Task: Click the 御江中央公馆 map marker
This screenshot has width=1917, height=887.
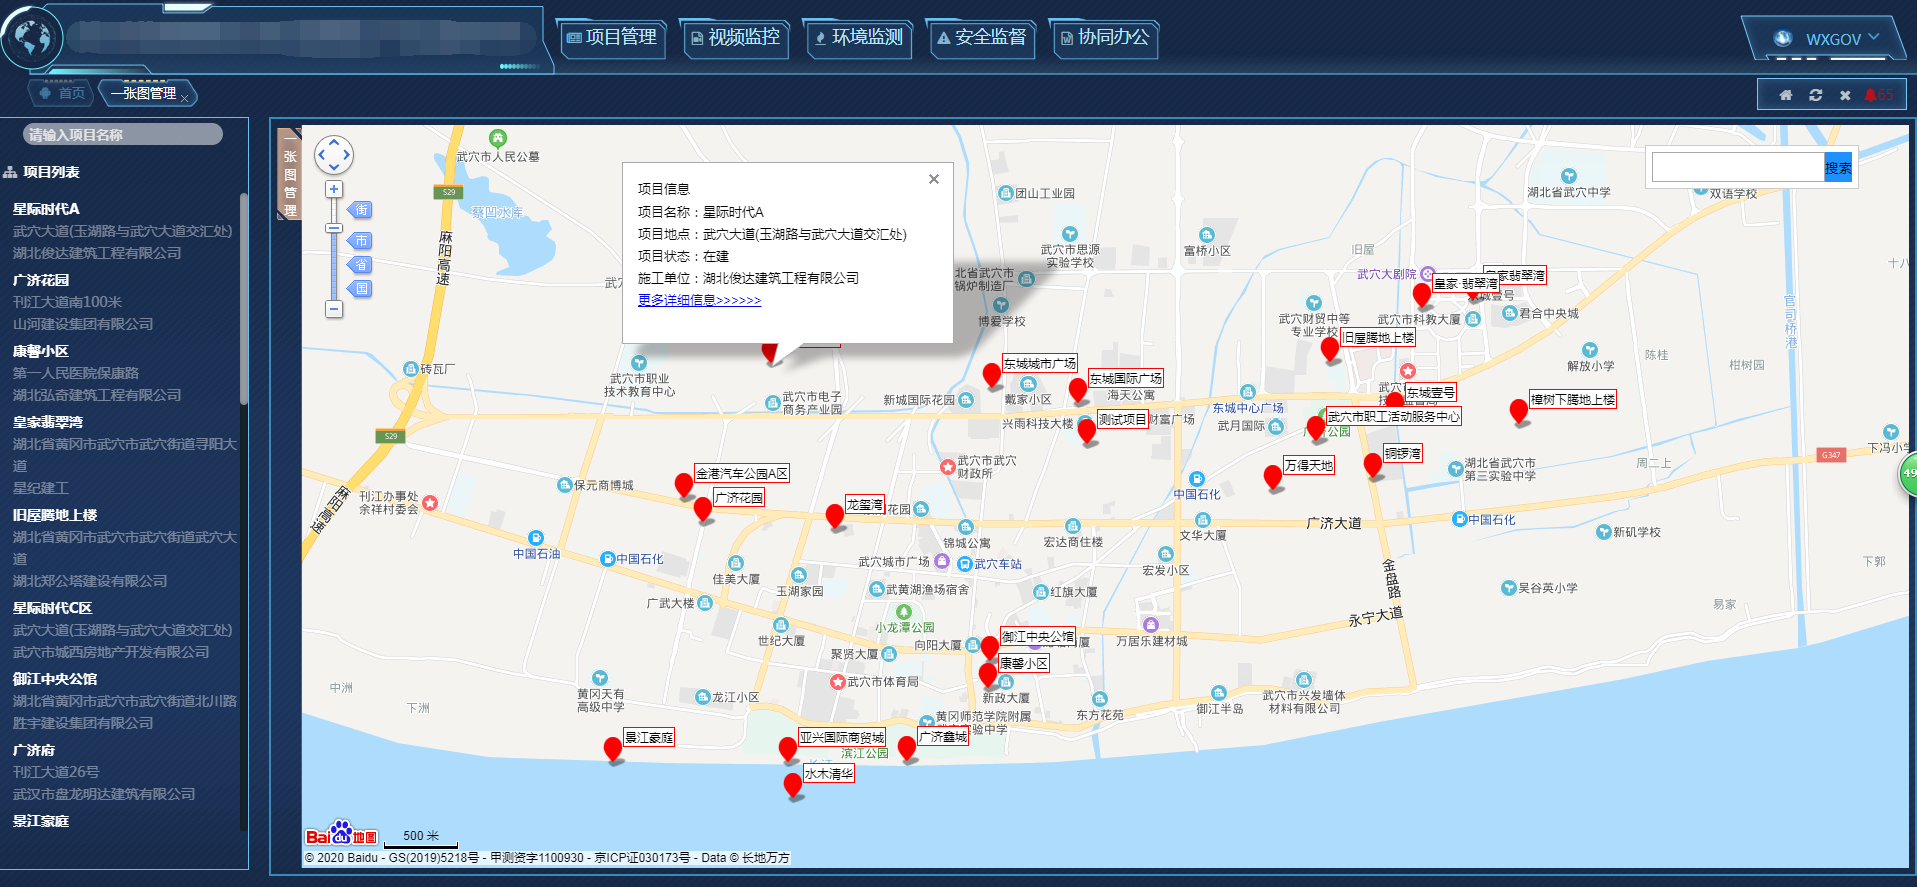Action: point(990,647)
